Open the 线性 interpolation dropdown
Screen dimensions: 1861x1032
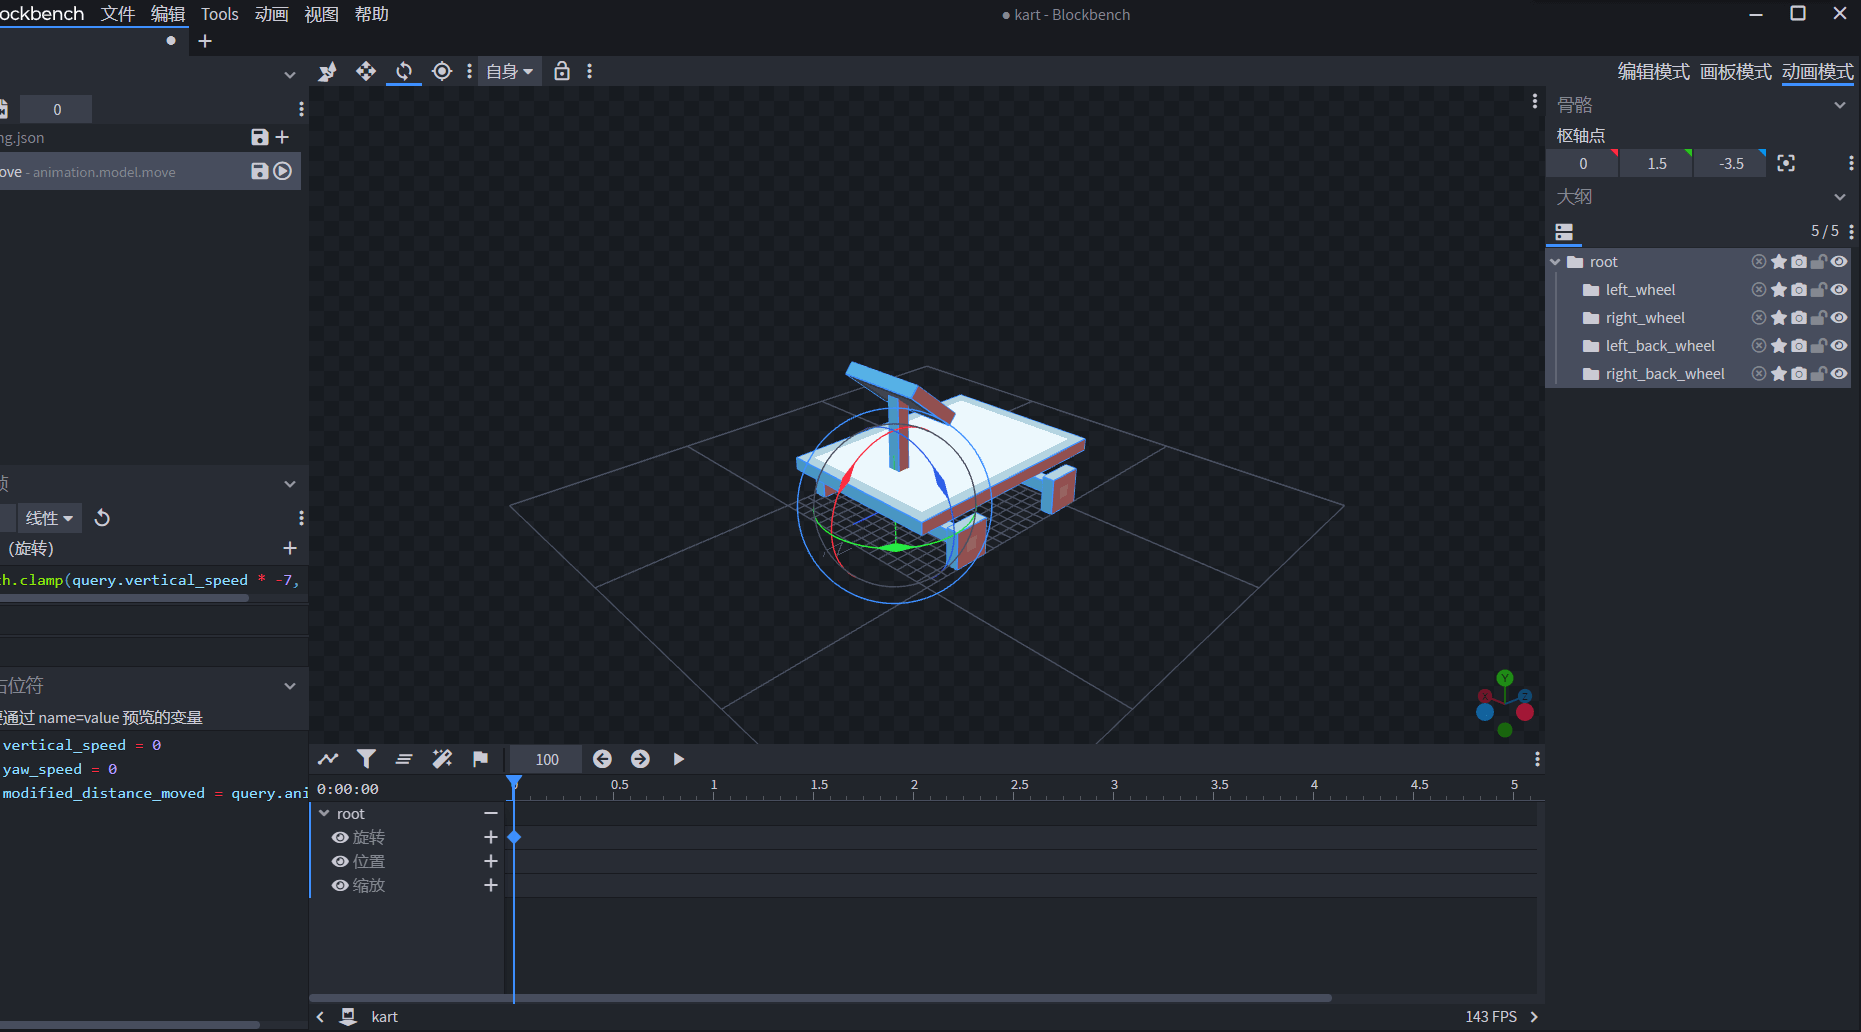(x=49, y=518)
